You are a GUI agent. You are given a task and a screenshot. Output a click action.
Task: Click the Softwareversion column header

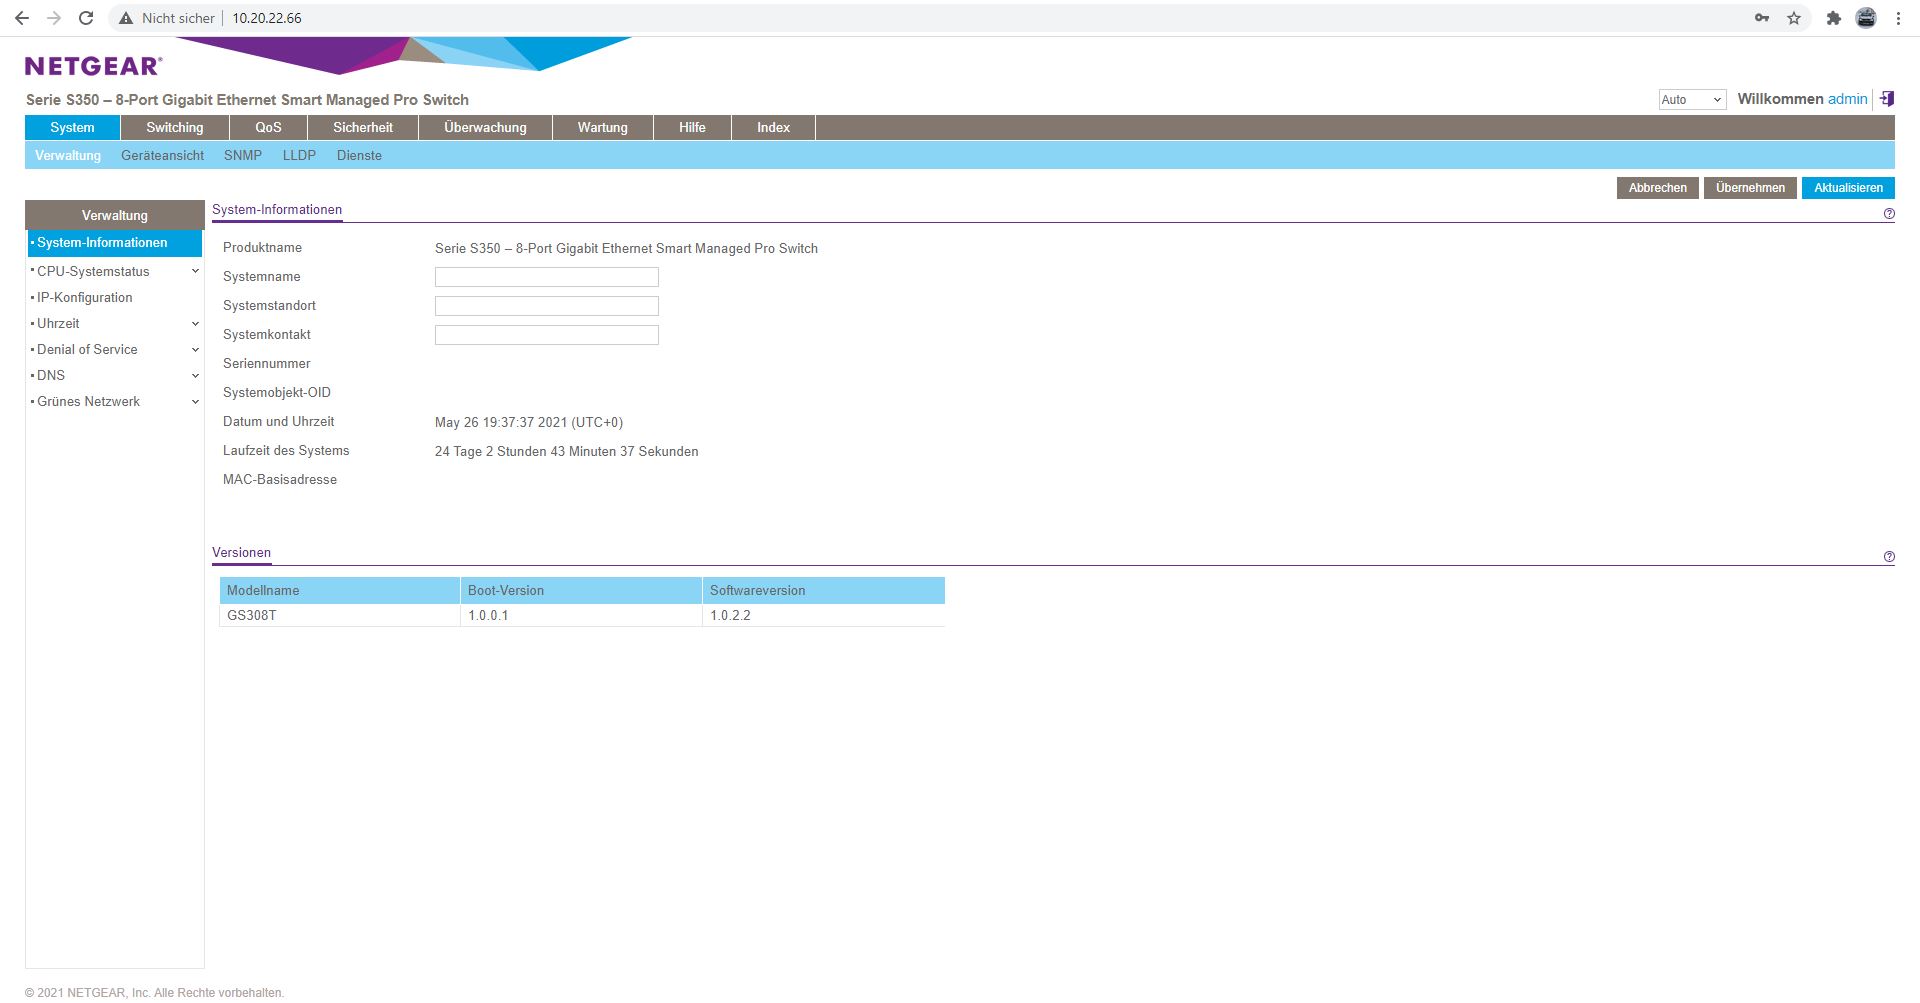tap(824, 591)
